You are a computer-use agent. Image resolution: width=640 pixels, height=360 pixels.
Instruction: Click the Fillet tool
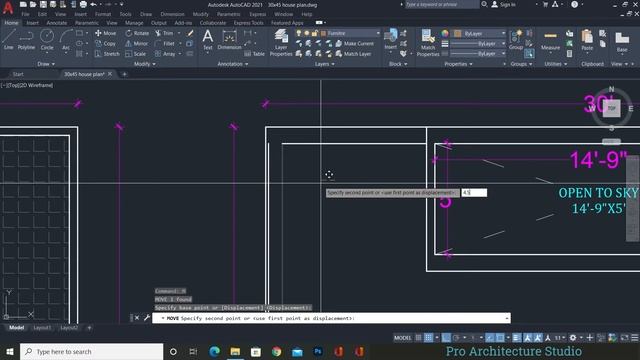[165, 43]
